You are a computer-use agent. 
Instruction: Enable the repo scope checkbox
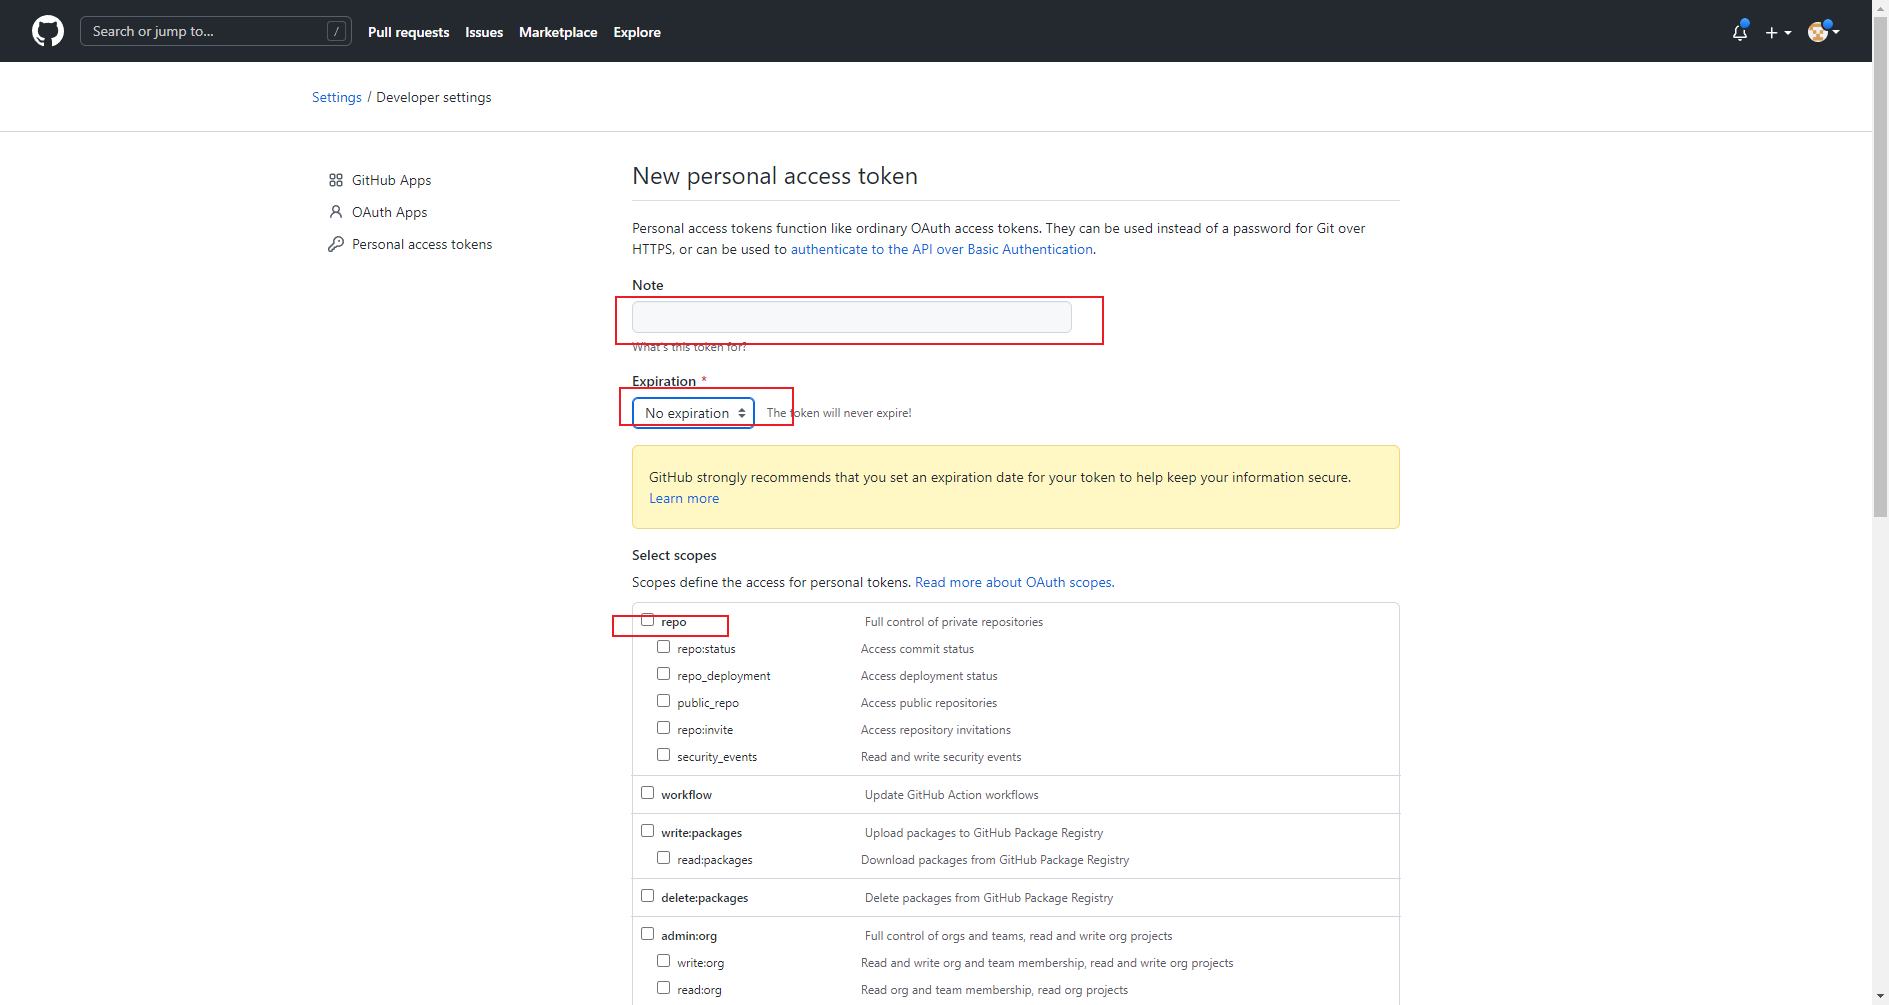click(x=648, y=620)
